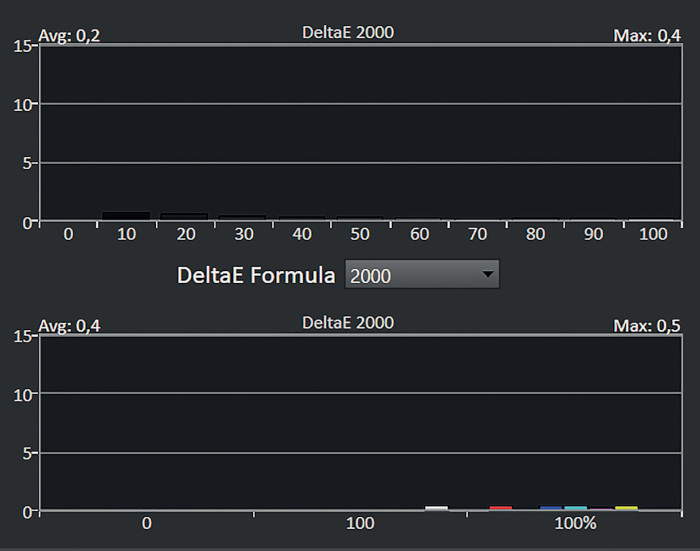Click the DeltaE Formula label
The image size is (700, 551).
[256, 275]
